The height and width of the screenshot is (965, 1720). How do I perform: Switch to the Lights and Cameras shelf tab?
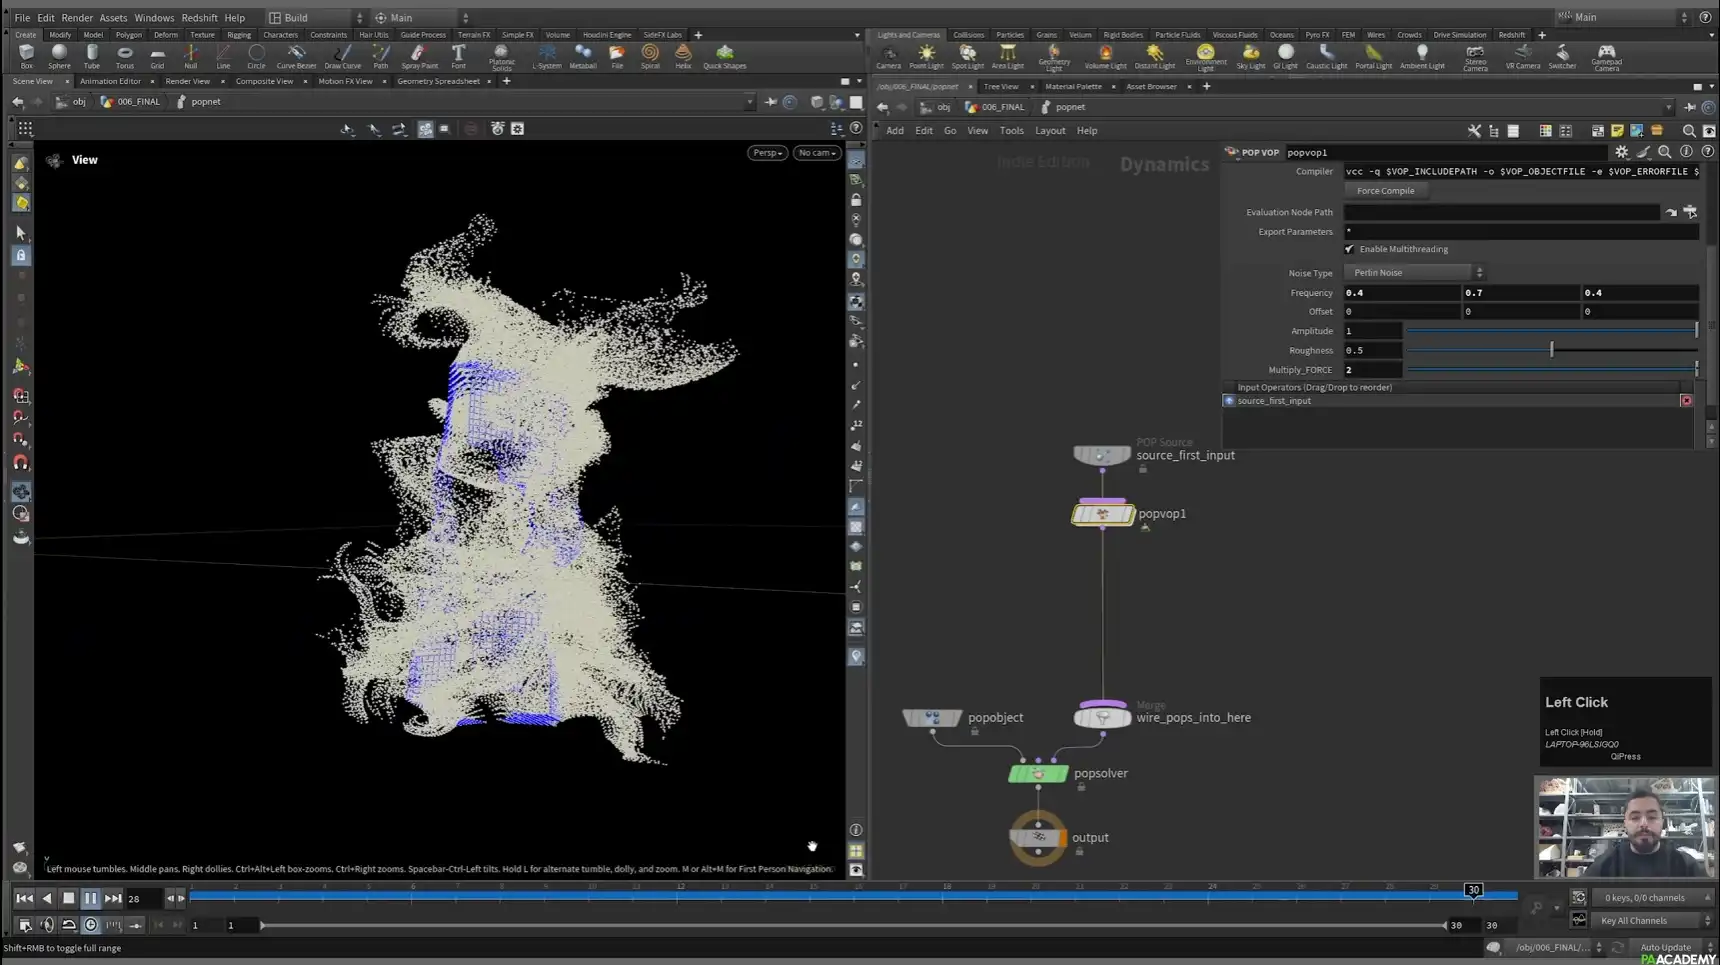click(x=908, y=34)
